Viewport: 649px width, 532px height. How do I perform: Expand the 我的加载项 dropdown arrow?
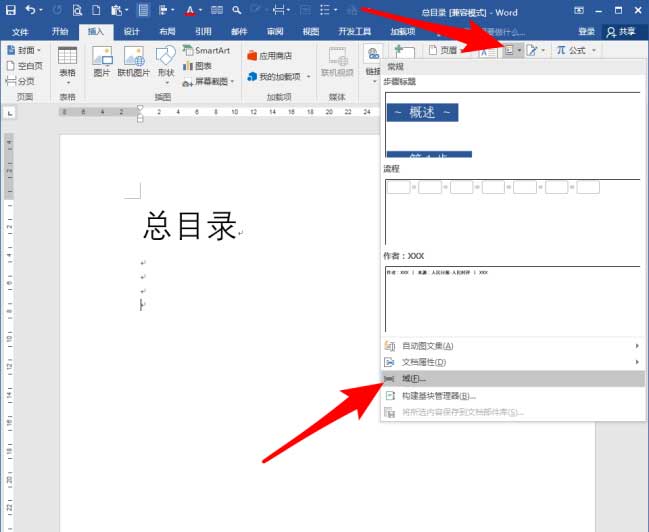pyautogui.click(x=308, y=77)
